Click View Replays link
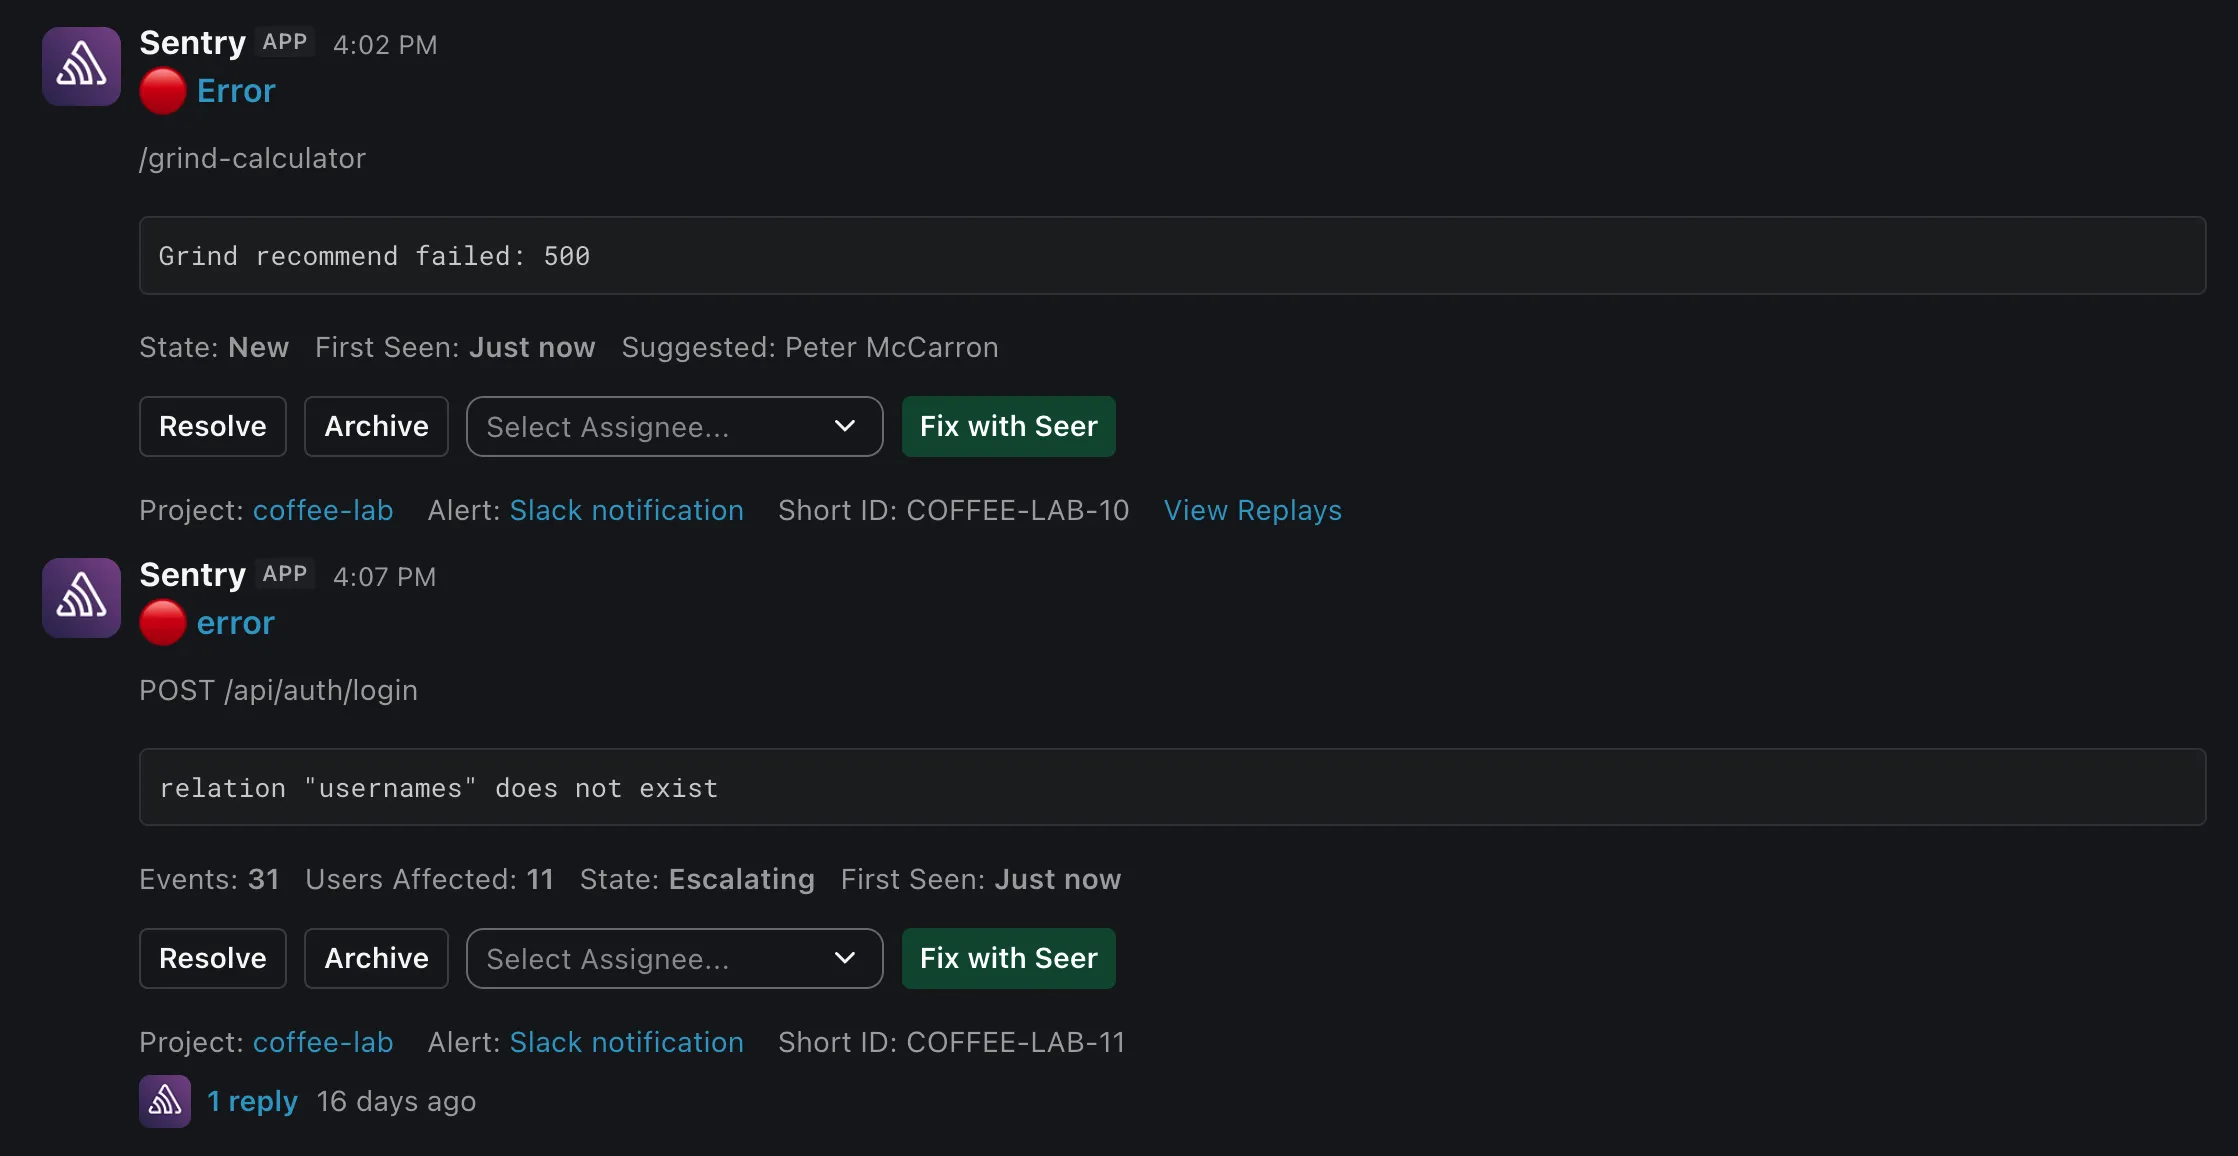Image resolution: width=2238 pixels, height=1156 pixels. [x=1253, y=510]
